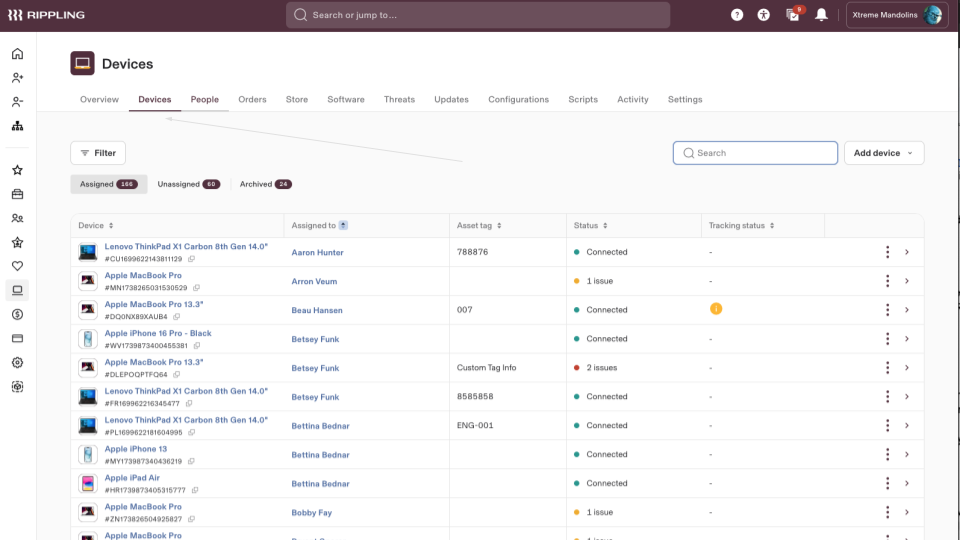Switch to the People tab
The width and height of the screenshot is (960, 540).
[x=204, y=99]
